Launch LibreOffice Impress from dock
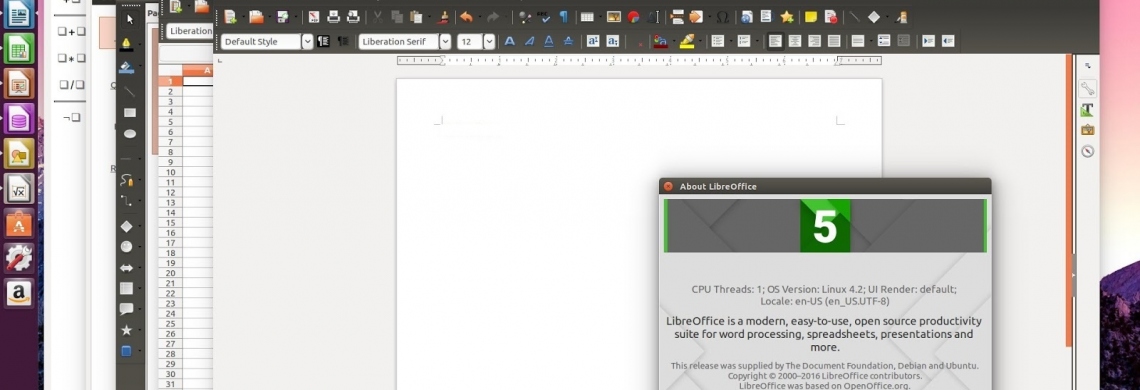Image resolution: width=1140 pixels, height=390 pixels. [19, 84]
